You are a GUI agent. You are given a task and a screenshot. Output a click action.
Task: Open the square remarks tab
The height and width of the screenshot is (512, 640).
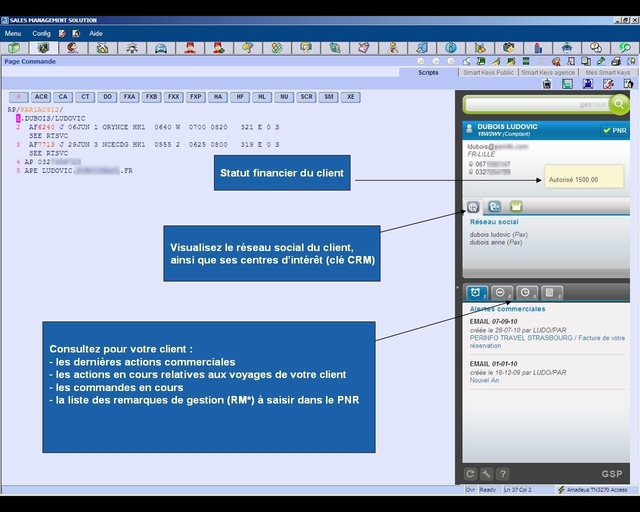551,293
